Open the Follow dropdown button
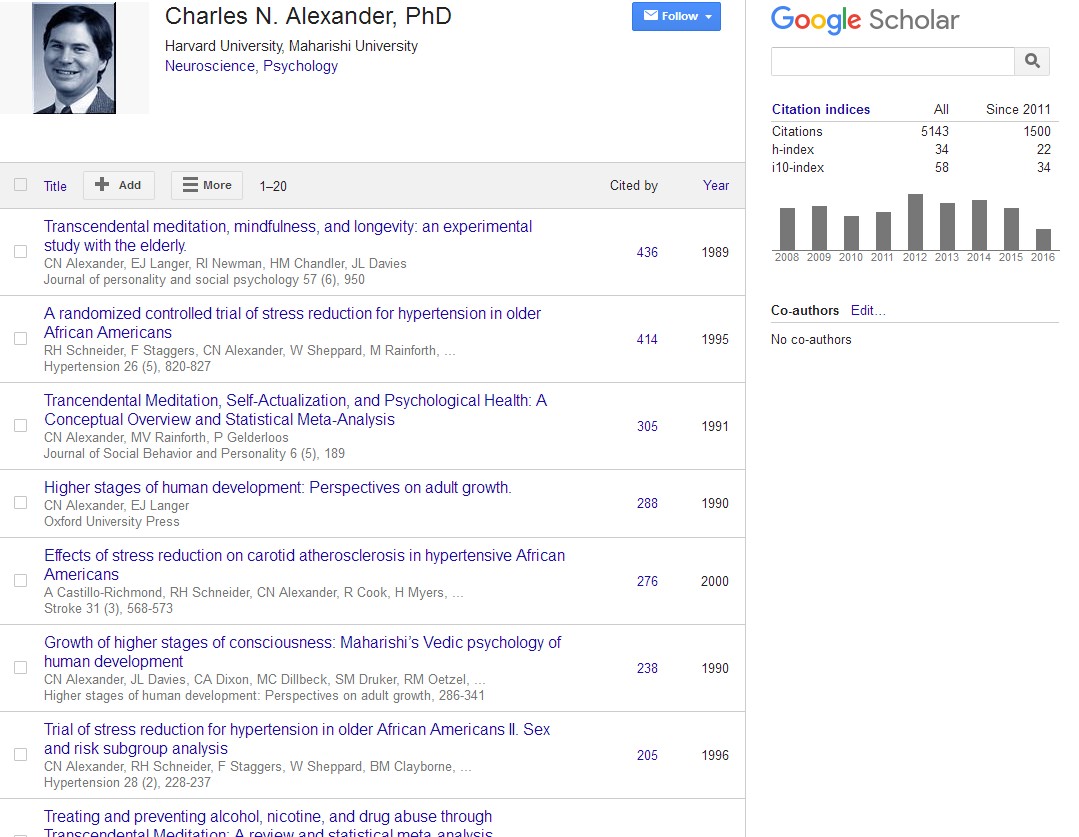 [676, 17]
